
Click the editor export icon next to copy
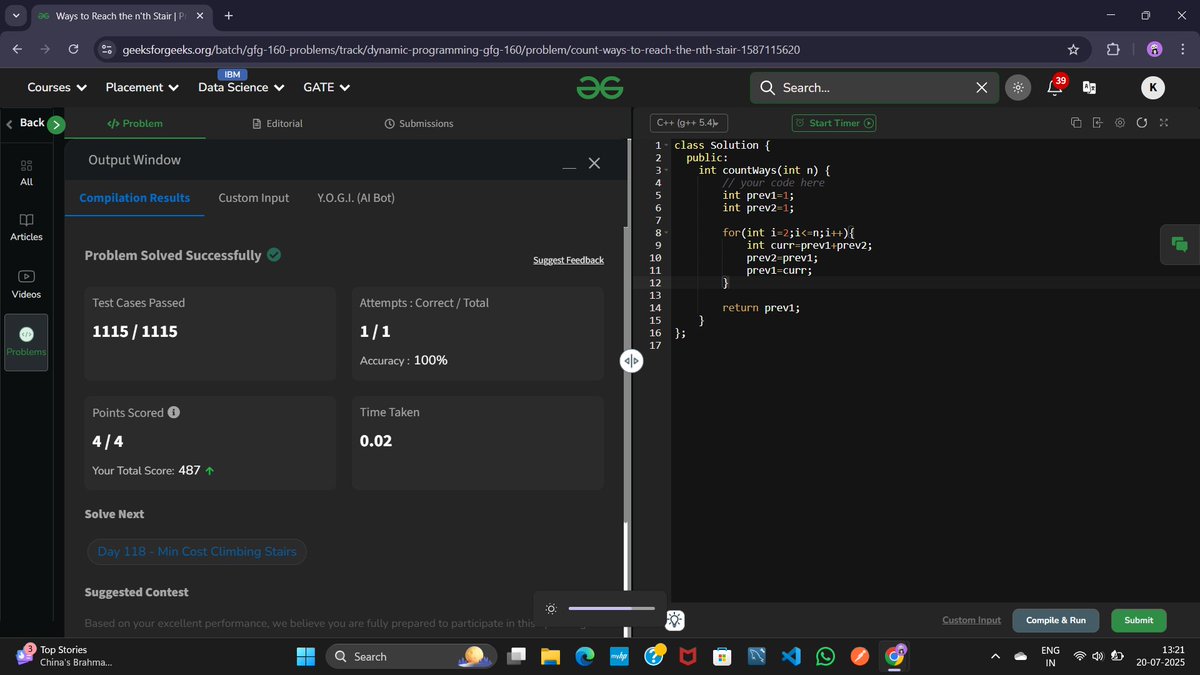[x=1097, y=123]
